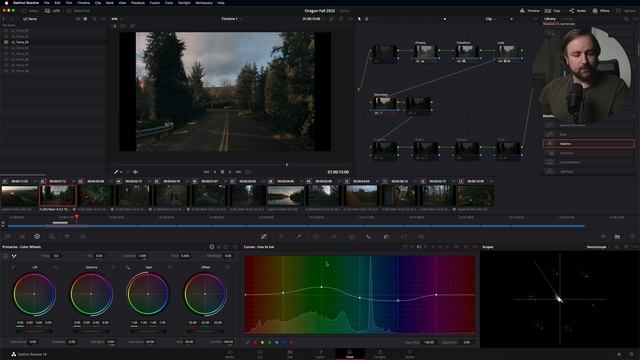This screenshot has height=360, width=640.
Task: Reset the Lift color wheel
Action: 56,267
